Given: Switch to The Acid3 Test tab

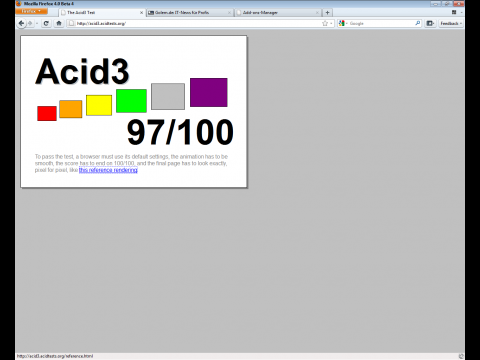Looking at the screenshot, I should point(102,12).
